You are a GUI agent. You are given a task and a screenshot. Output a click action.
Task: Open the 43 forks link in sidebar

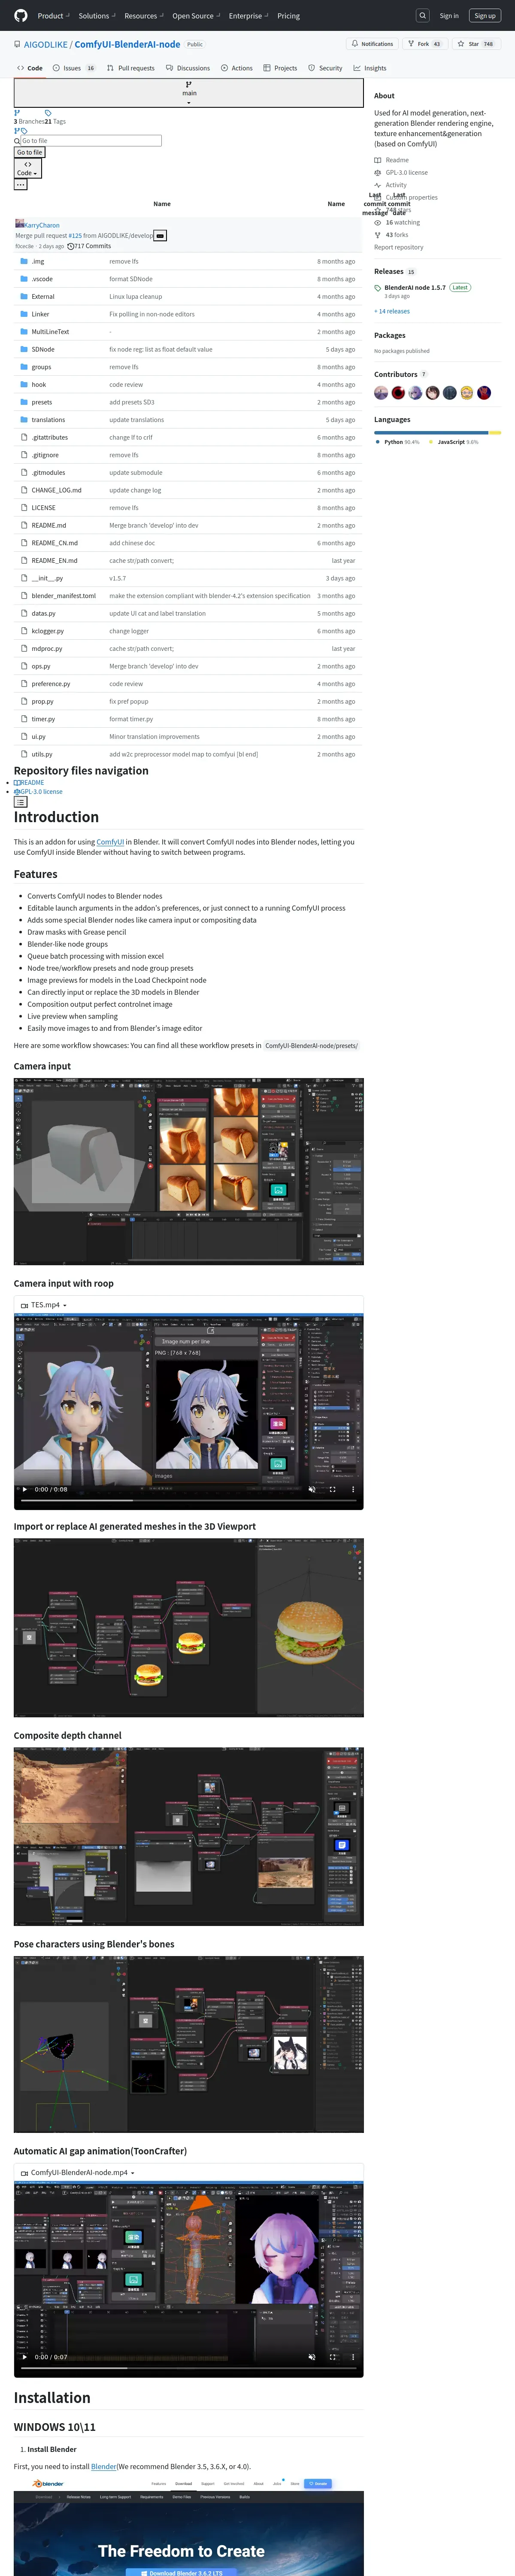pyautogui.click(x=391, y=235)
